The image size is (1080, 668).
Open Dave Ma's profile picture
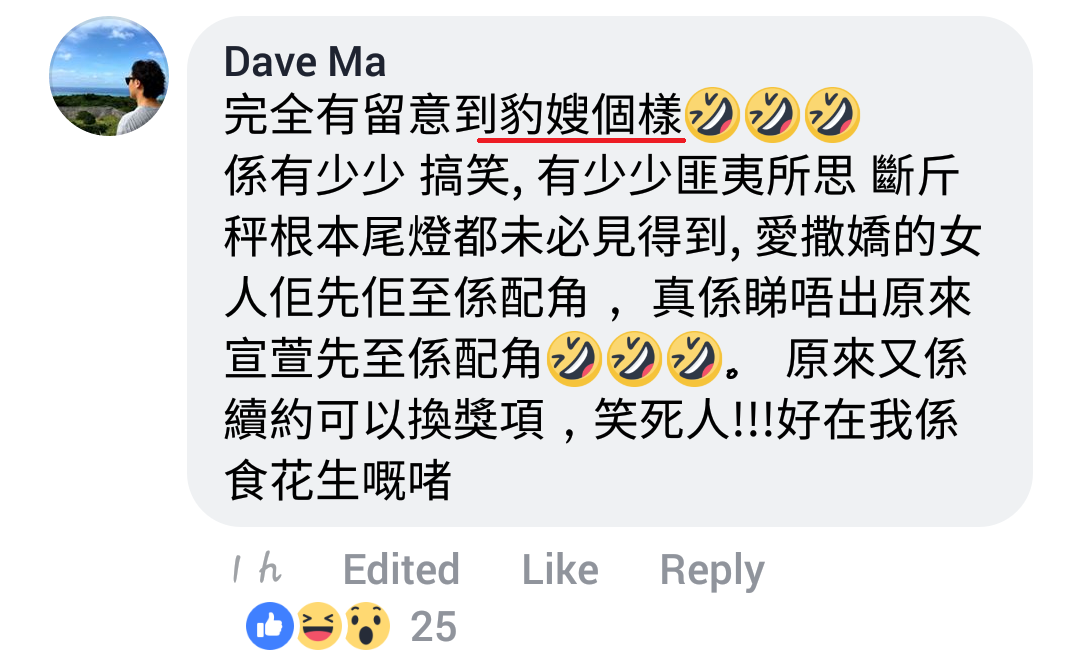pos(109,76)
